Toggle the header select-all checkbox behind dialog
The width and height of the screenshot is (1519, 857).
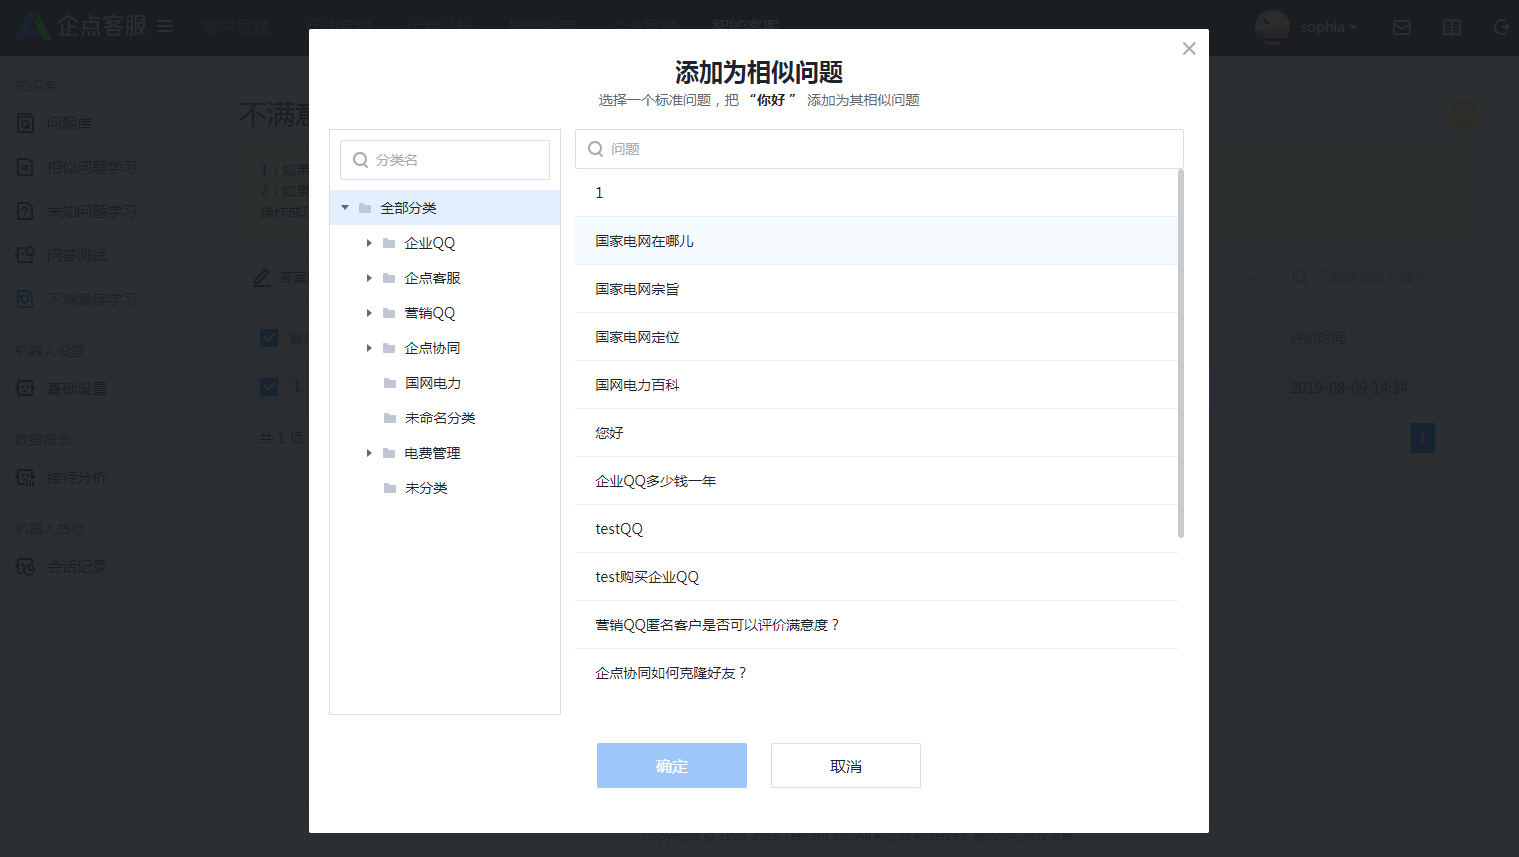(269, 338)
